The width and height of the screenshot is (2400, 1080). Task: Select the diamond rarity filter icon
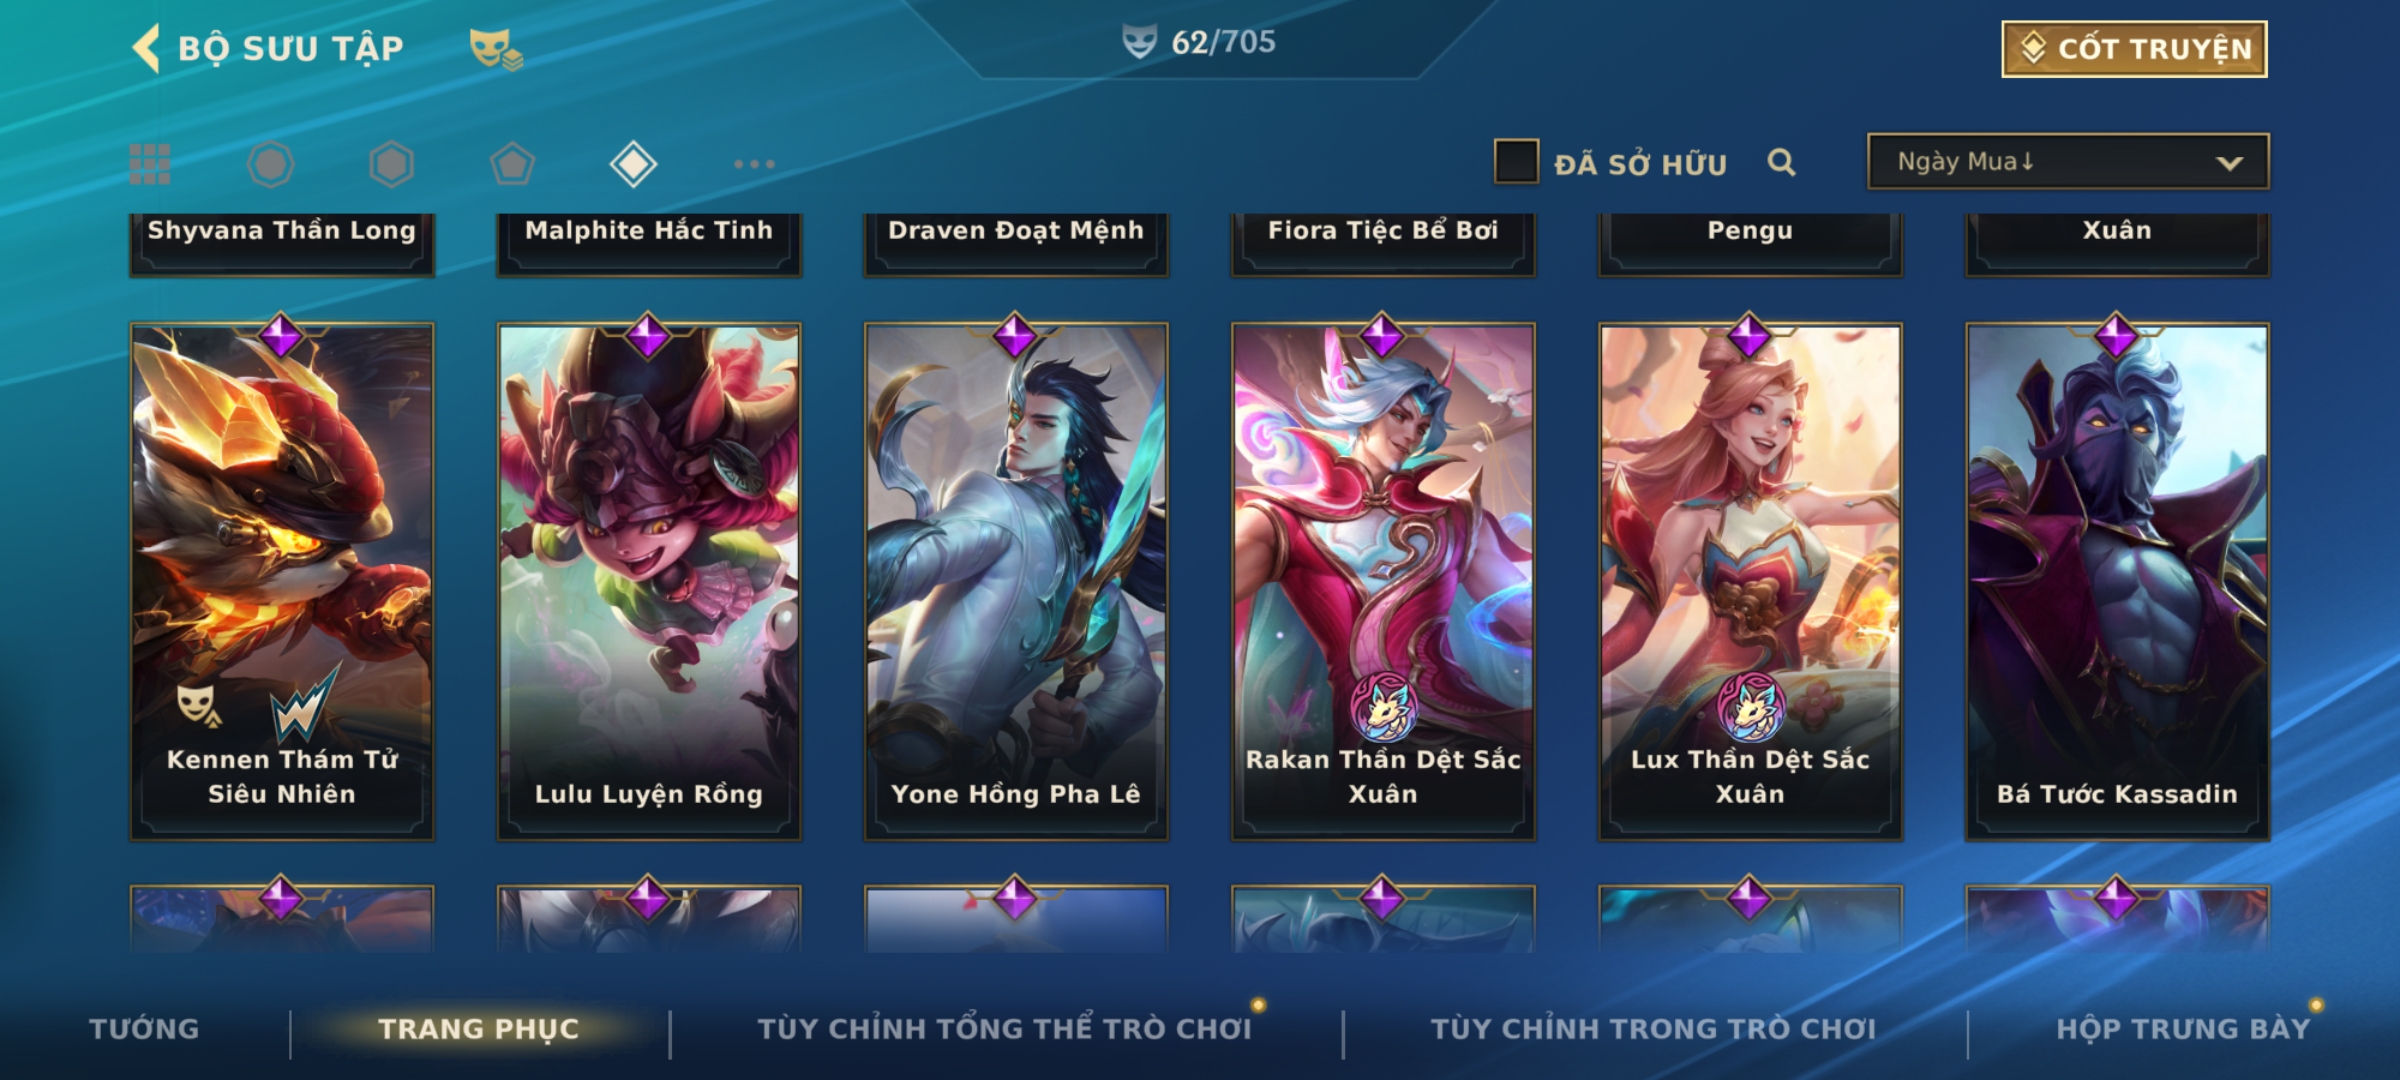(x=633, y=164)
